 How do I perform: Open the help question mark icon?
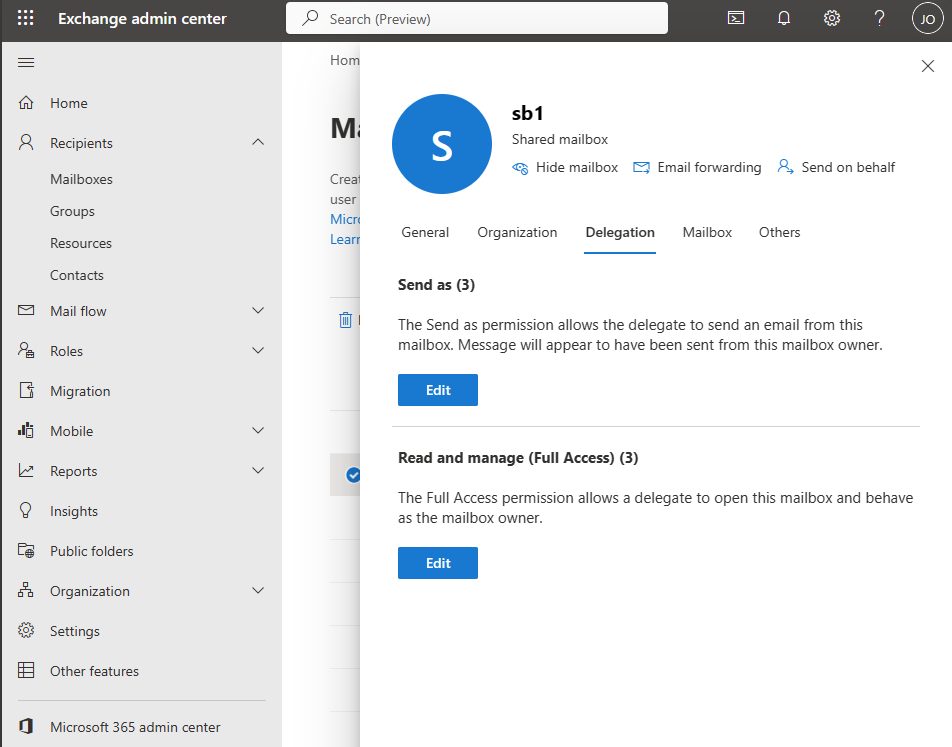click(x=879, y=18)
